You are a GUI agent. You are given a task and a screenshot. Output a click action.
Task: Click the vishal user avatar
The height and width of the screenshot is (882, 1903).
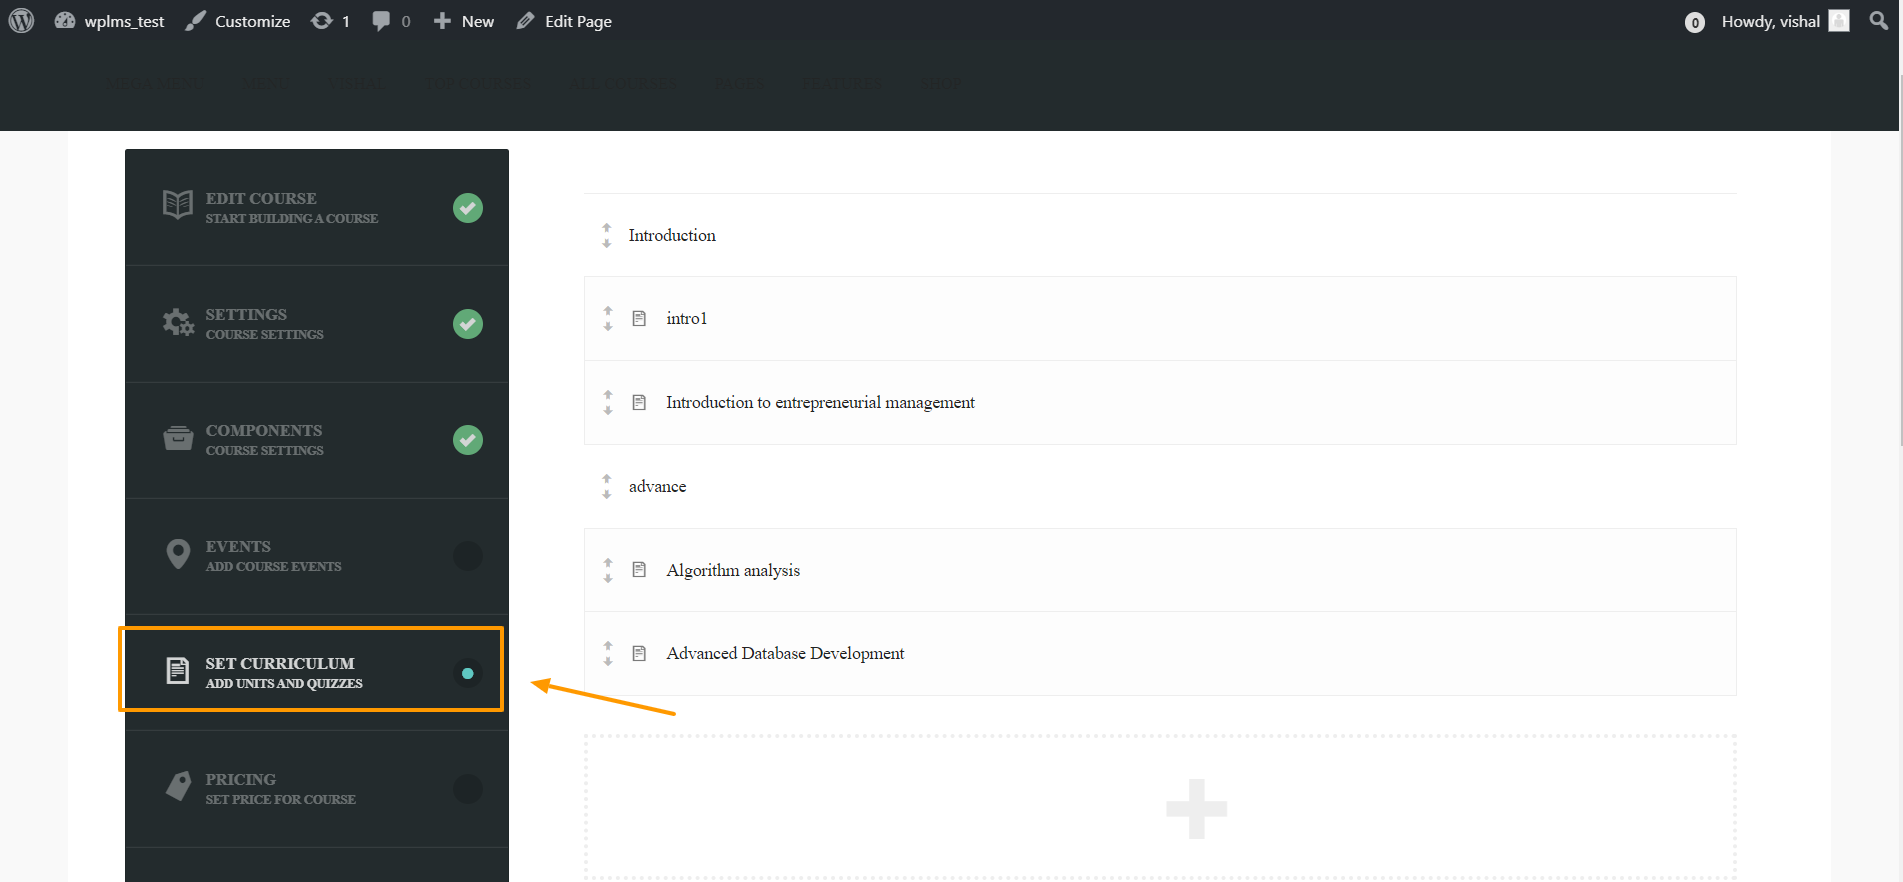[1839, 21]
